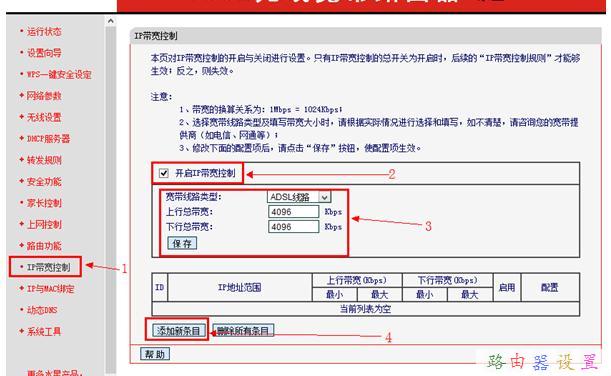Open 家长控制 menu item
The height and width of the screenshot is (376, 611).
tap(44, 203)
